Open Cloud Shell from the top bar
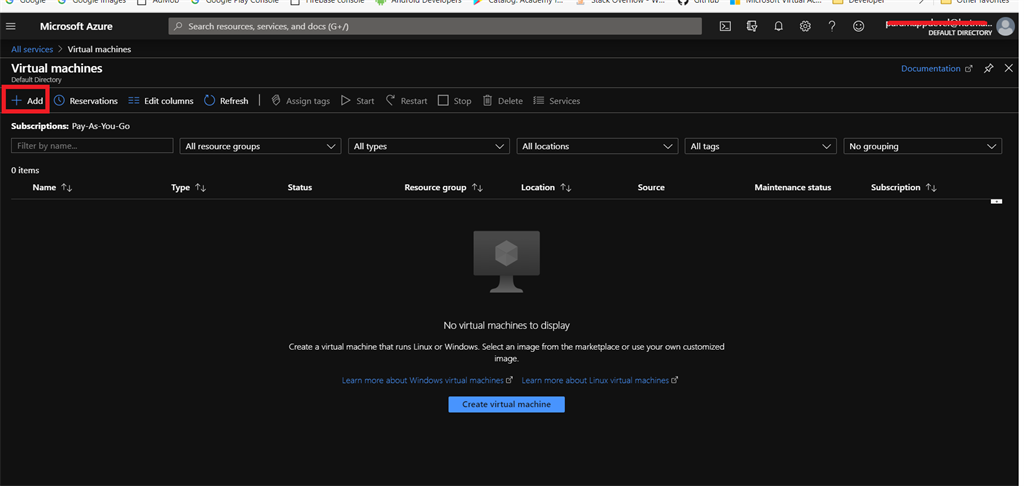 [725, 27]
